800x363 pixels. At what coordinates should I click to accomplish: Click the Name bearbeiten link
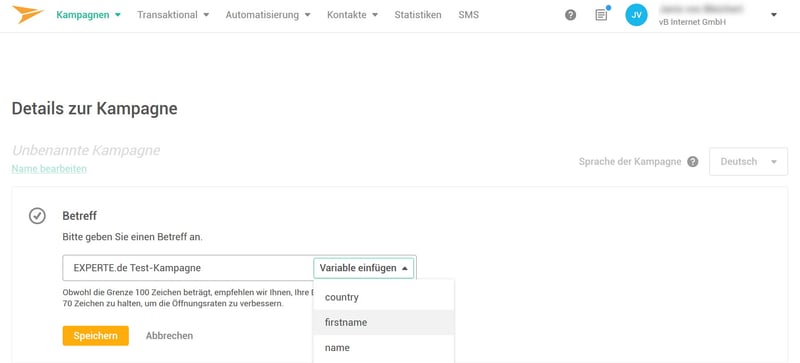pyautogui.click(x=49, y=168)
